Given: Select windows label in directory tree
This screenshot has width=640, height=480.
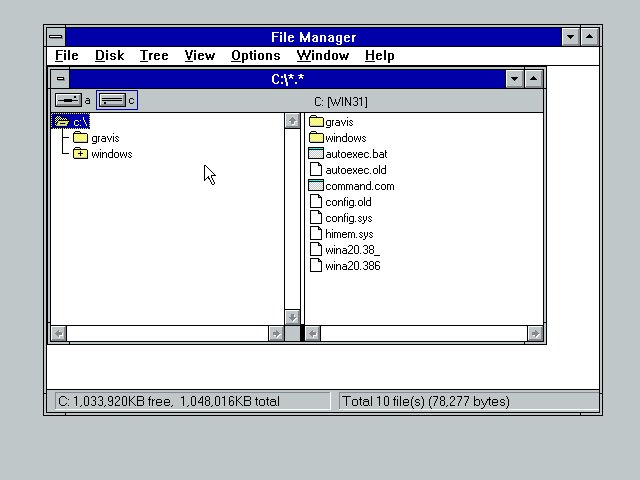Looking at the screenshot, I should click(x=112, y=154).
